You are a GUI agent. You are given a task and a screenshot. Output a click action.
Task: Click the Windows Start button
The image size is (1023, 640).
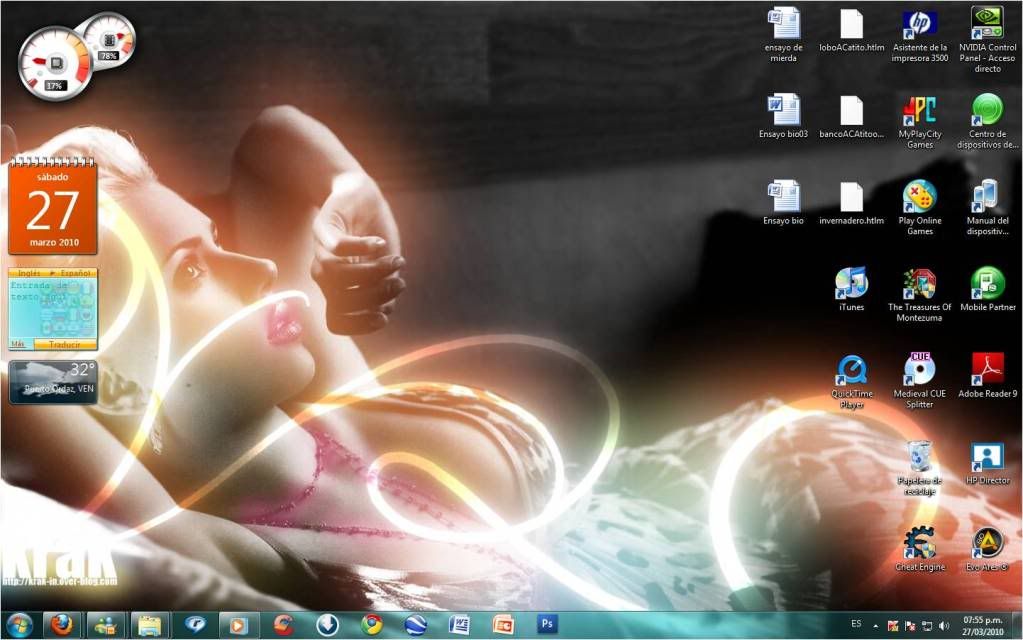click(19, 625)
